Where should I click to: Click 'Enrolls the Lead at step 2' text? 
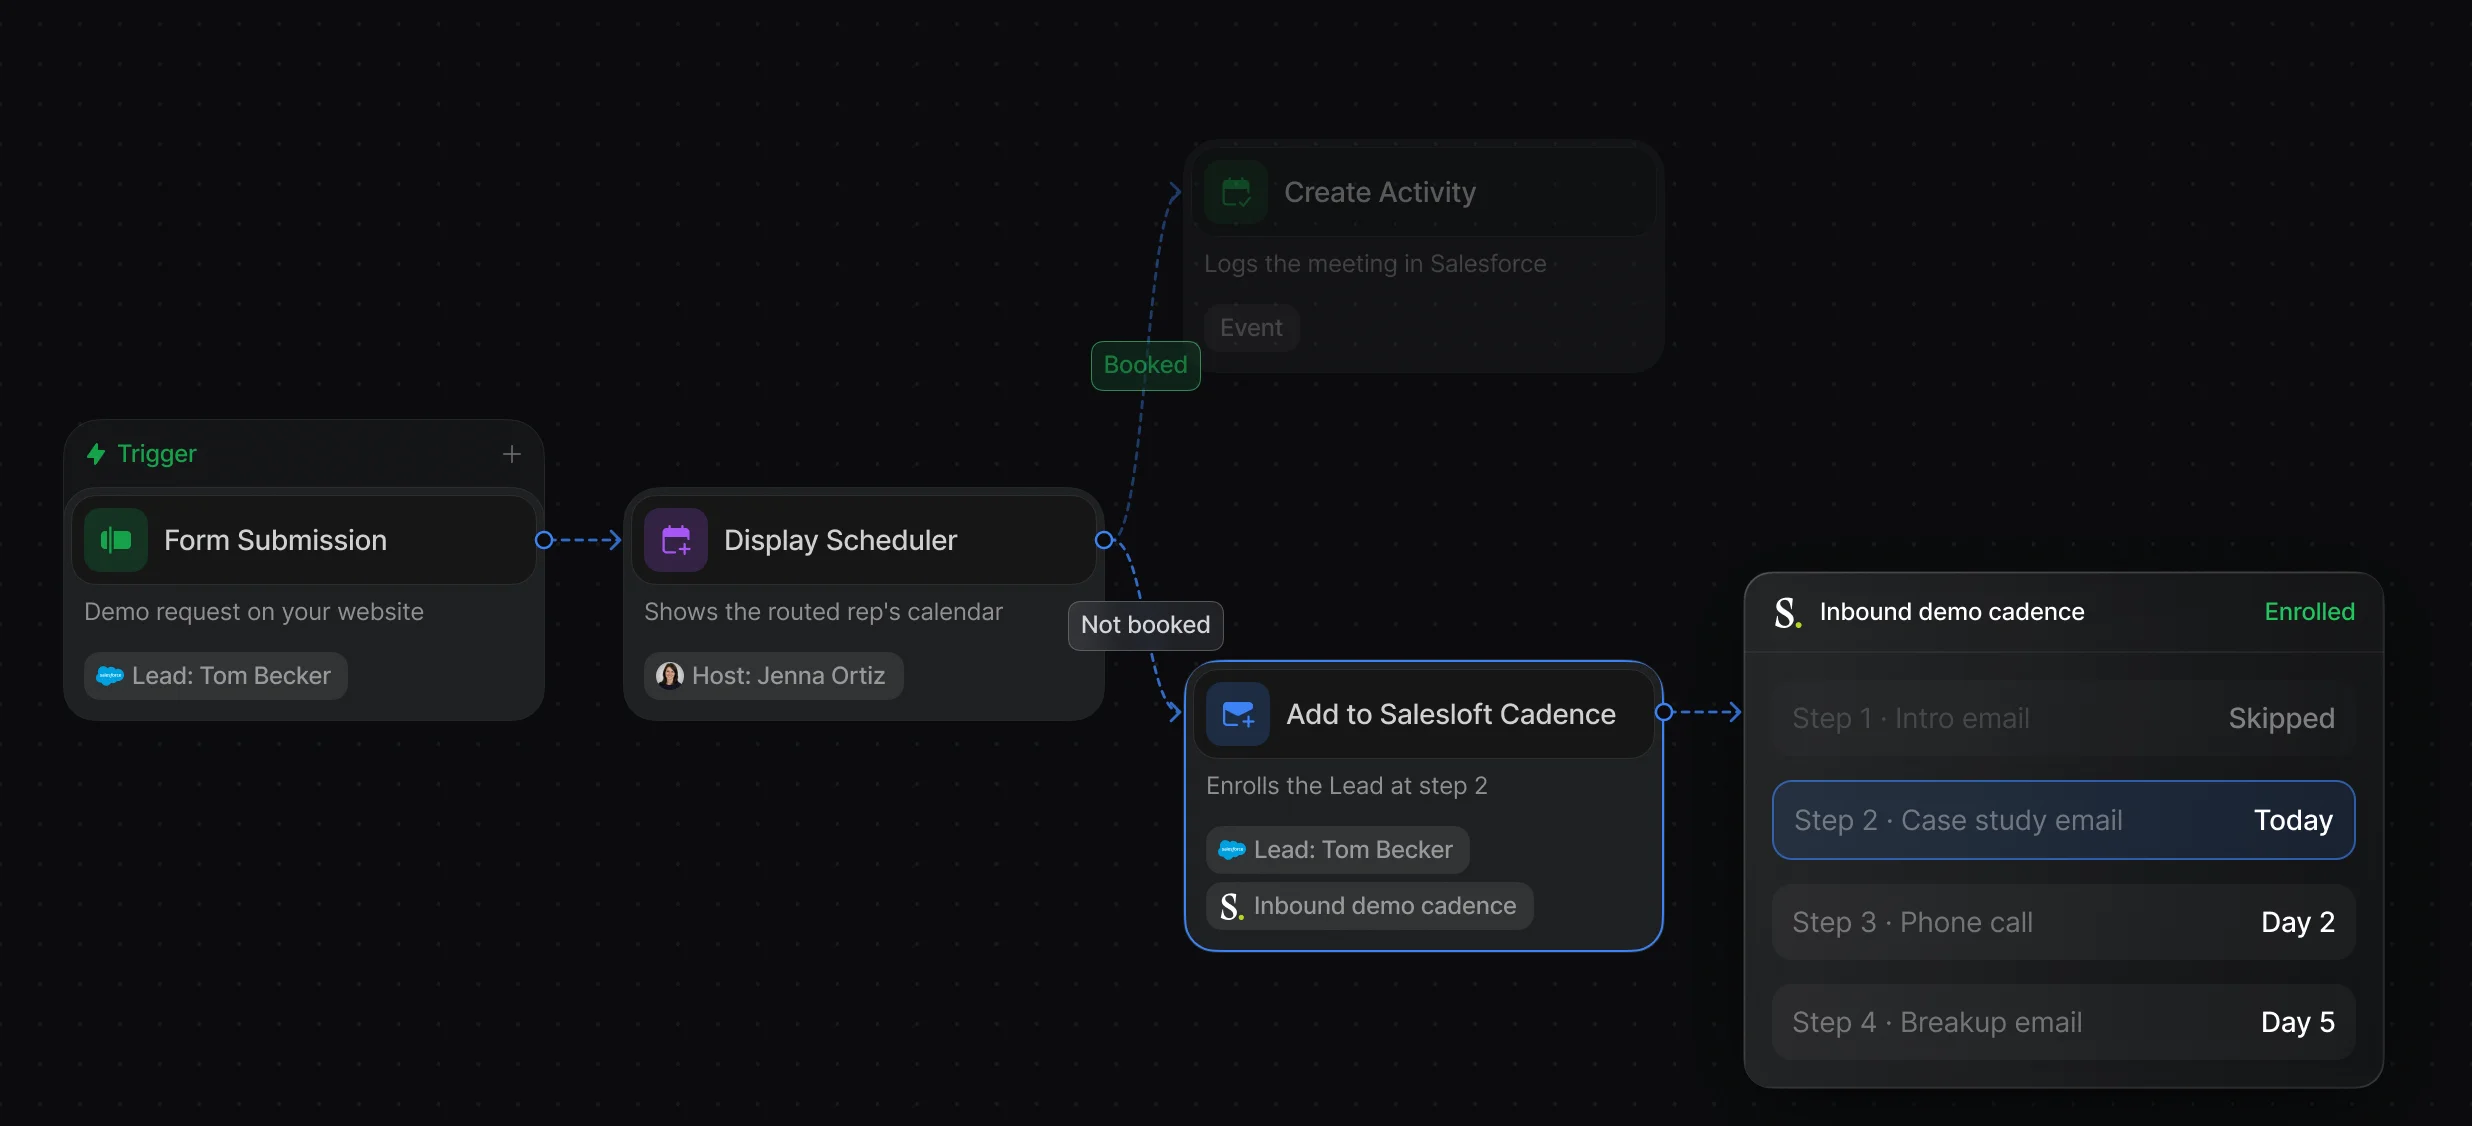coord(1347,786)
